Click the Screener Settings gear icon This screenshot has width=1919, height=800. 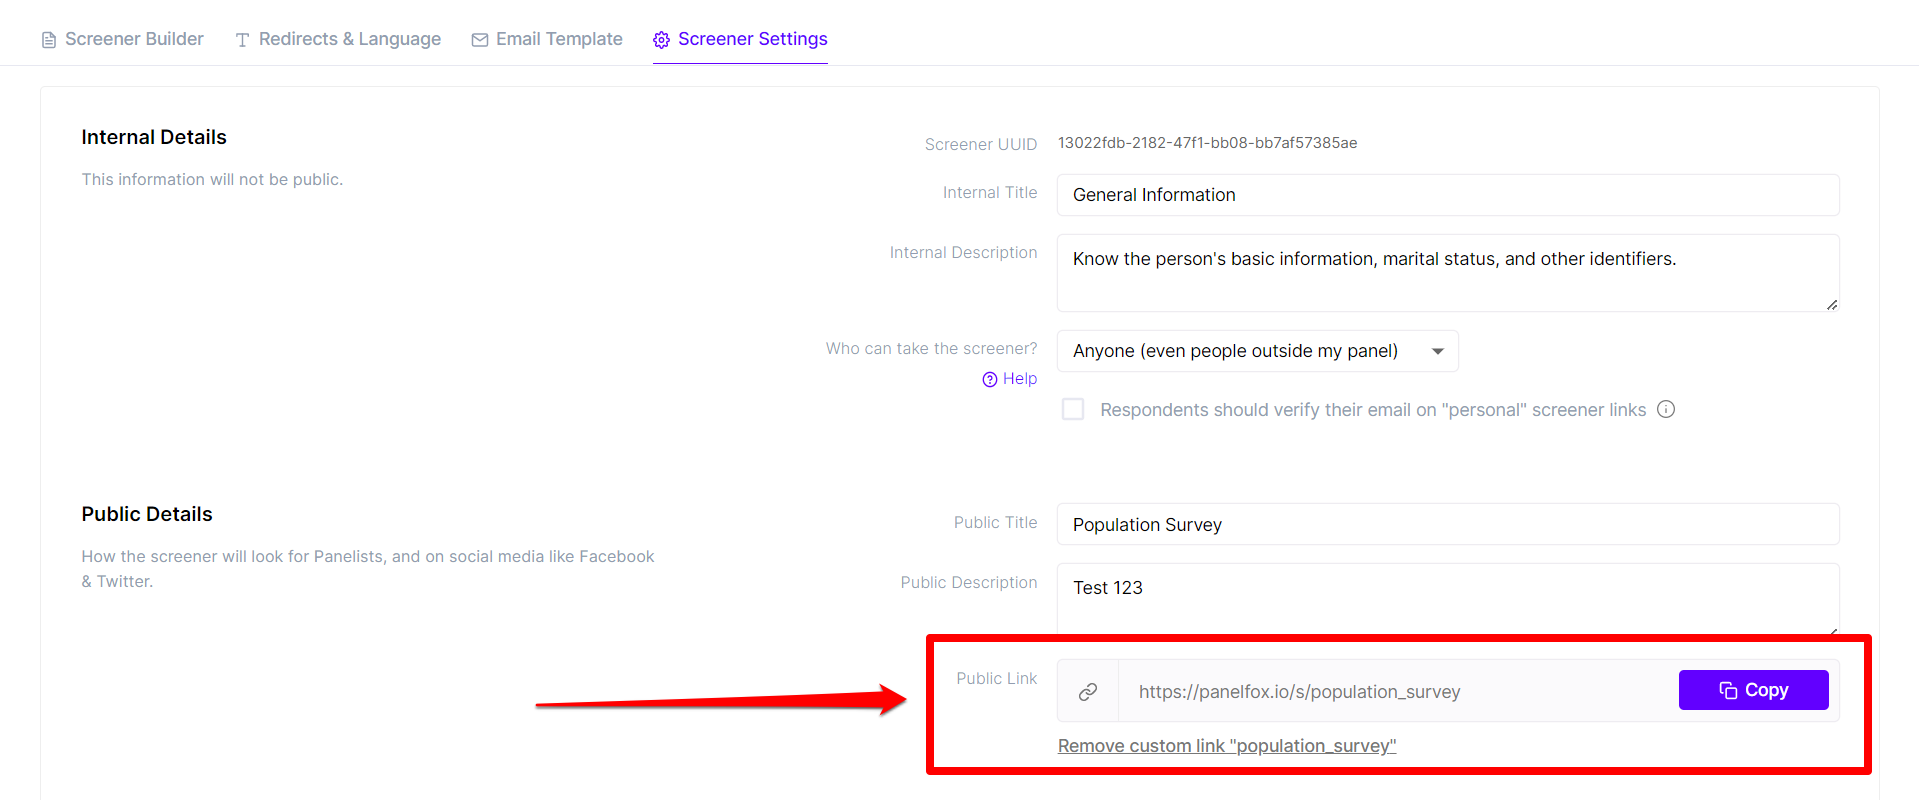(x=661, y=40)
